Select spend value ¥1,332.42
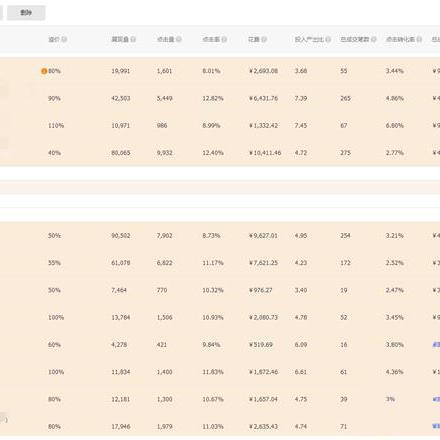The width and height of the screenshot is (440, 440). (263, 126)
